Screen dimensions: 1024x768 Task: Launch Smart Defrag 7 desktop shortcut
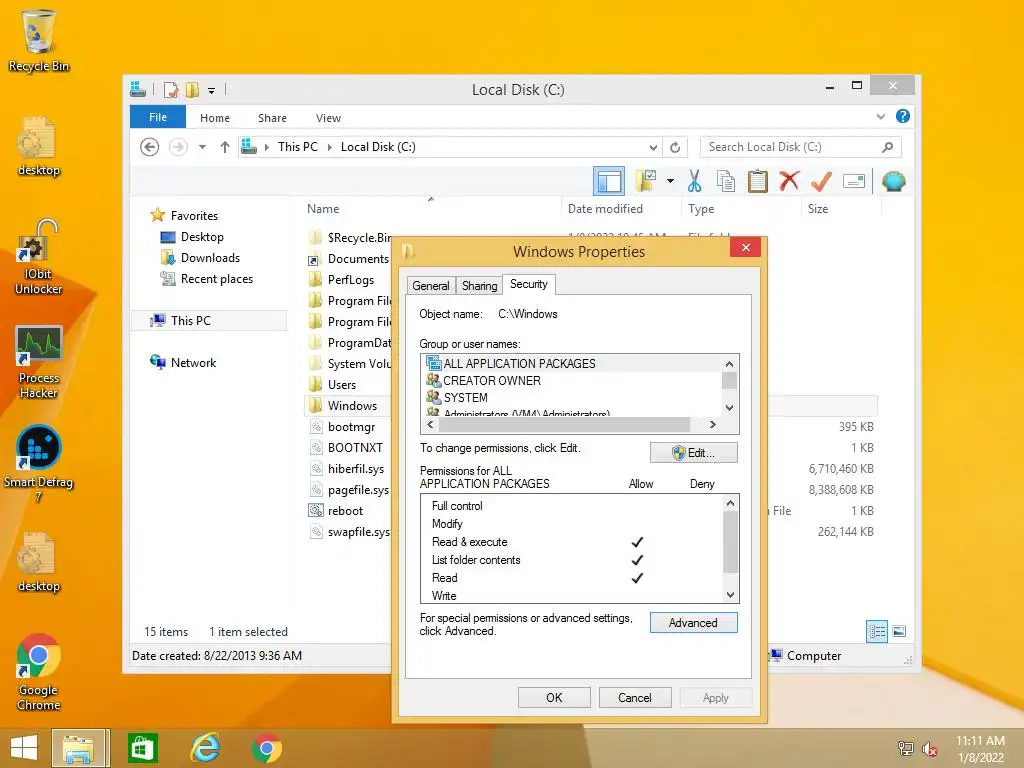(39, 464)
